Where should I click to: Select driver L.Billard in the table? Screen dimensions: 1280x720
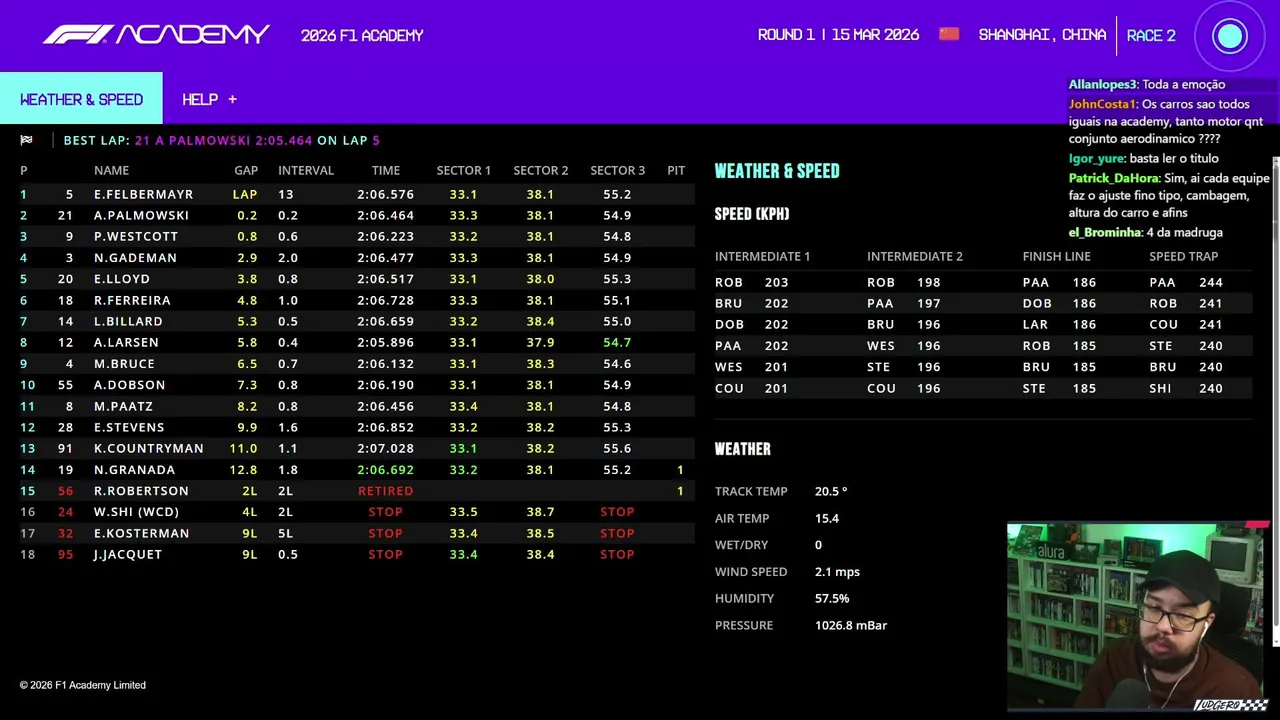coord(128,321)
